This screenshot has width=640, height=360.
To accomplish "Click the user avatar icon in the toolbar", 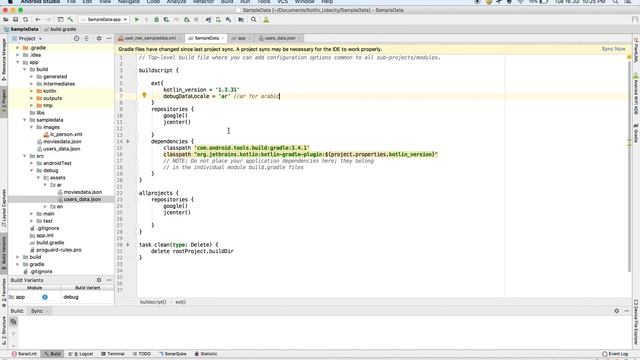I will pyautogui.click(x=266, y=19).
